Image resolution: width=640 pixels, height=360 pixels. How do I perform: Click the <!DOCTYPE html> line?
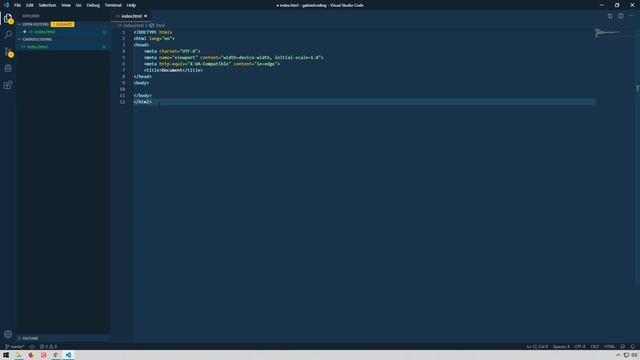pos(153,32)
